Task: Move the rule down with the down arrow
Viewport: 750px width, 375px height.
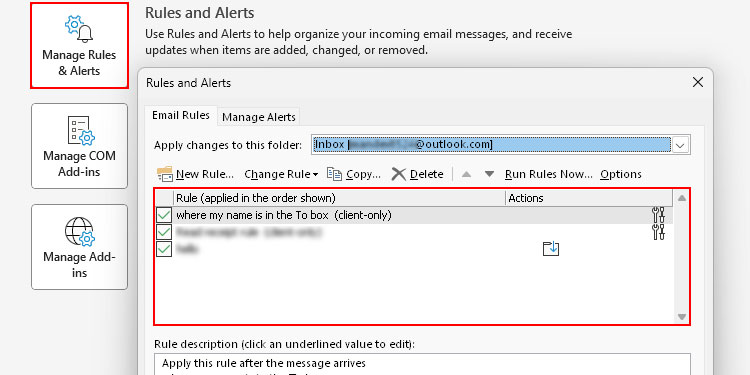Action: tap(489, 174)
